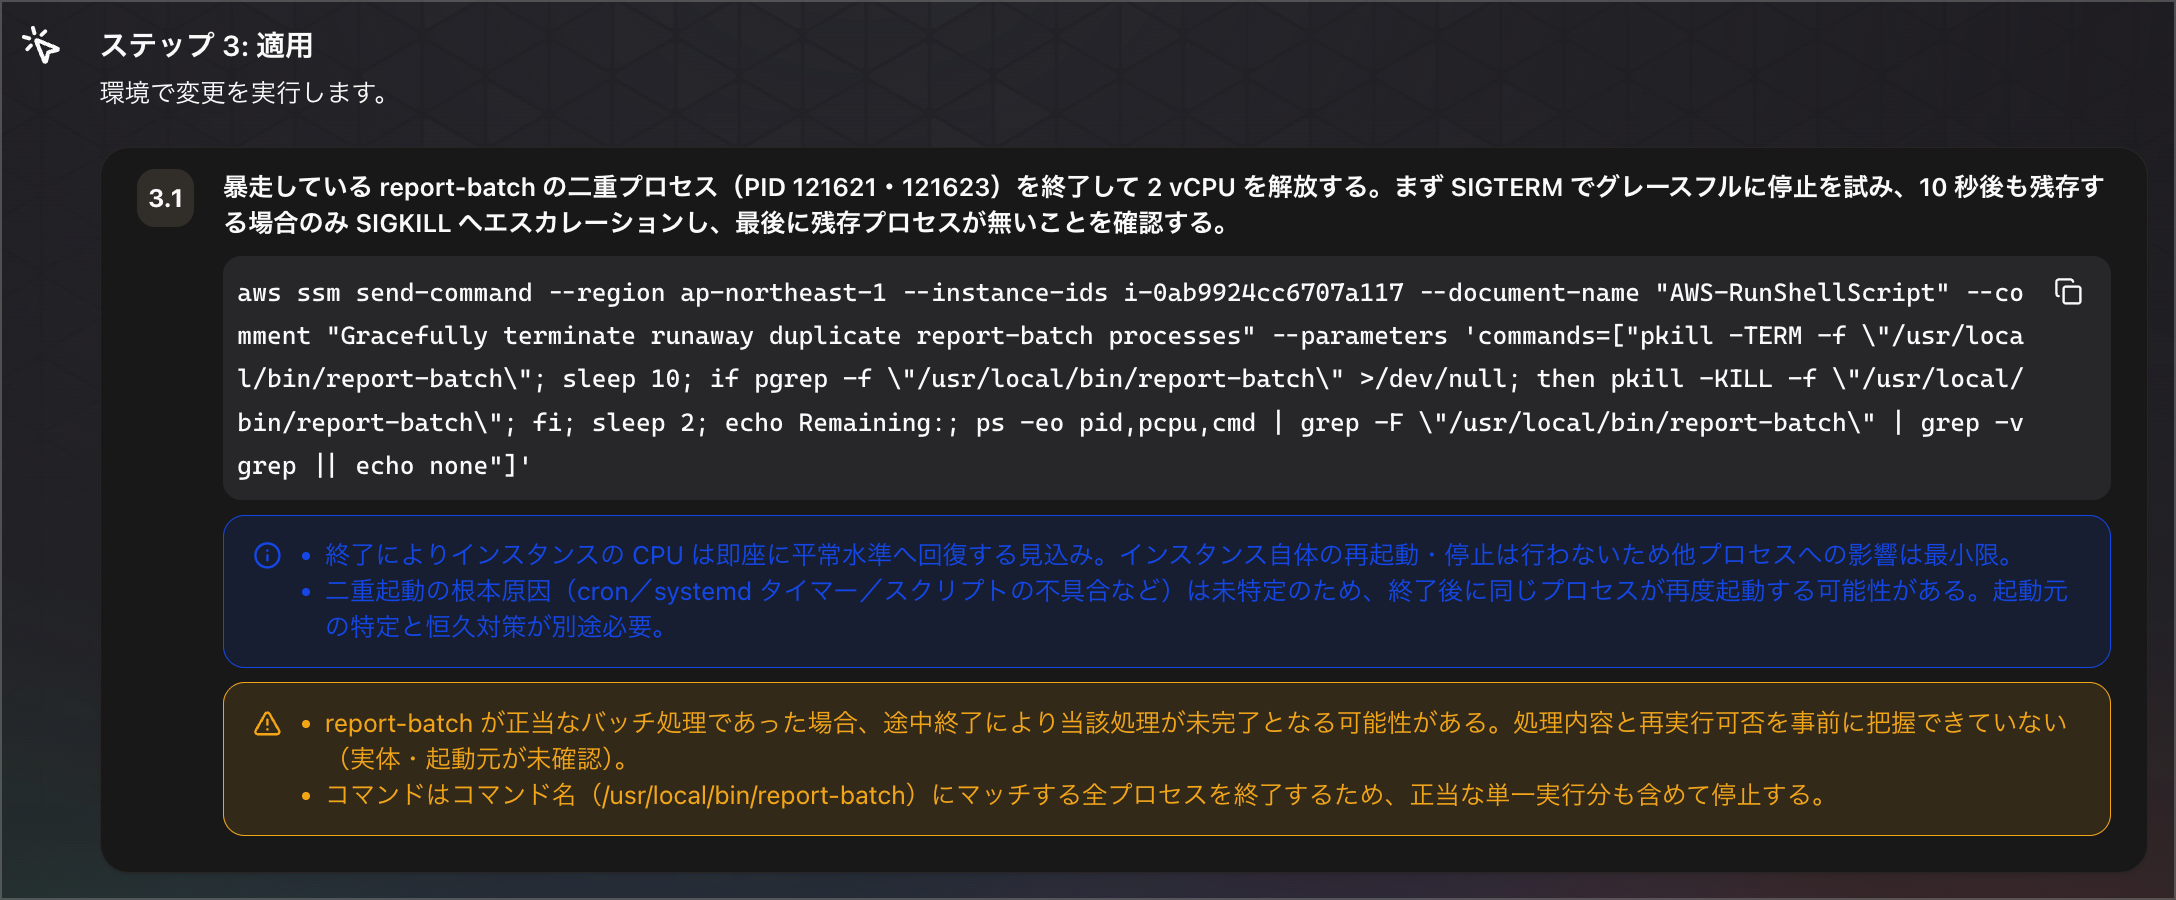Click the warning about 途中終了 of report-batch
Viewport: 2176px width, 900px height.
tap(1196, 741)
